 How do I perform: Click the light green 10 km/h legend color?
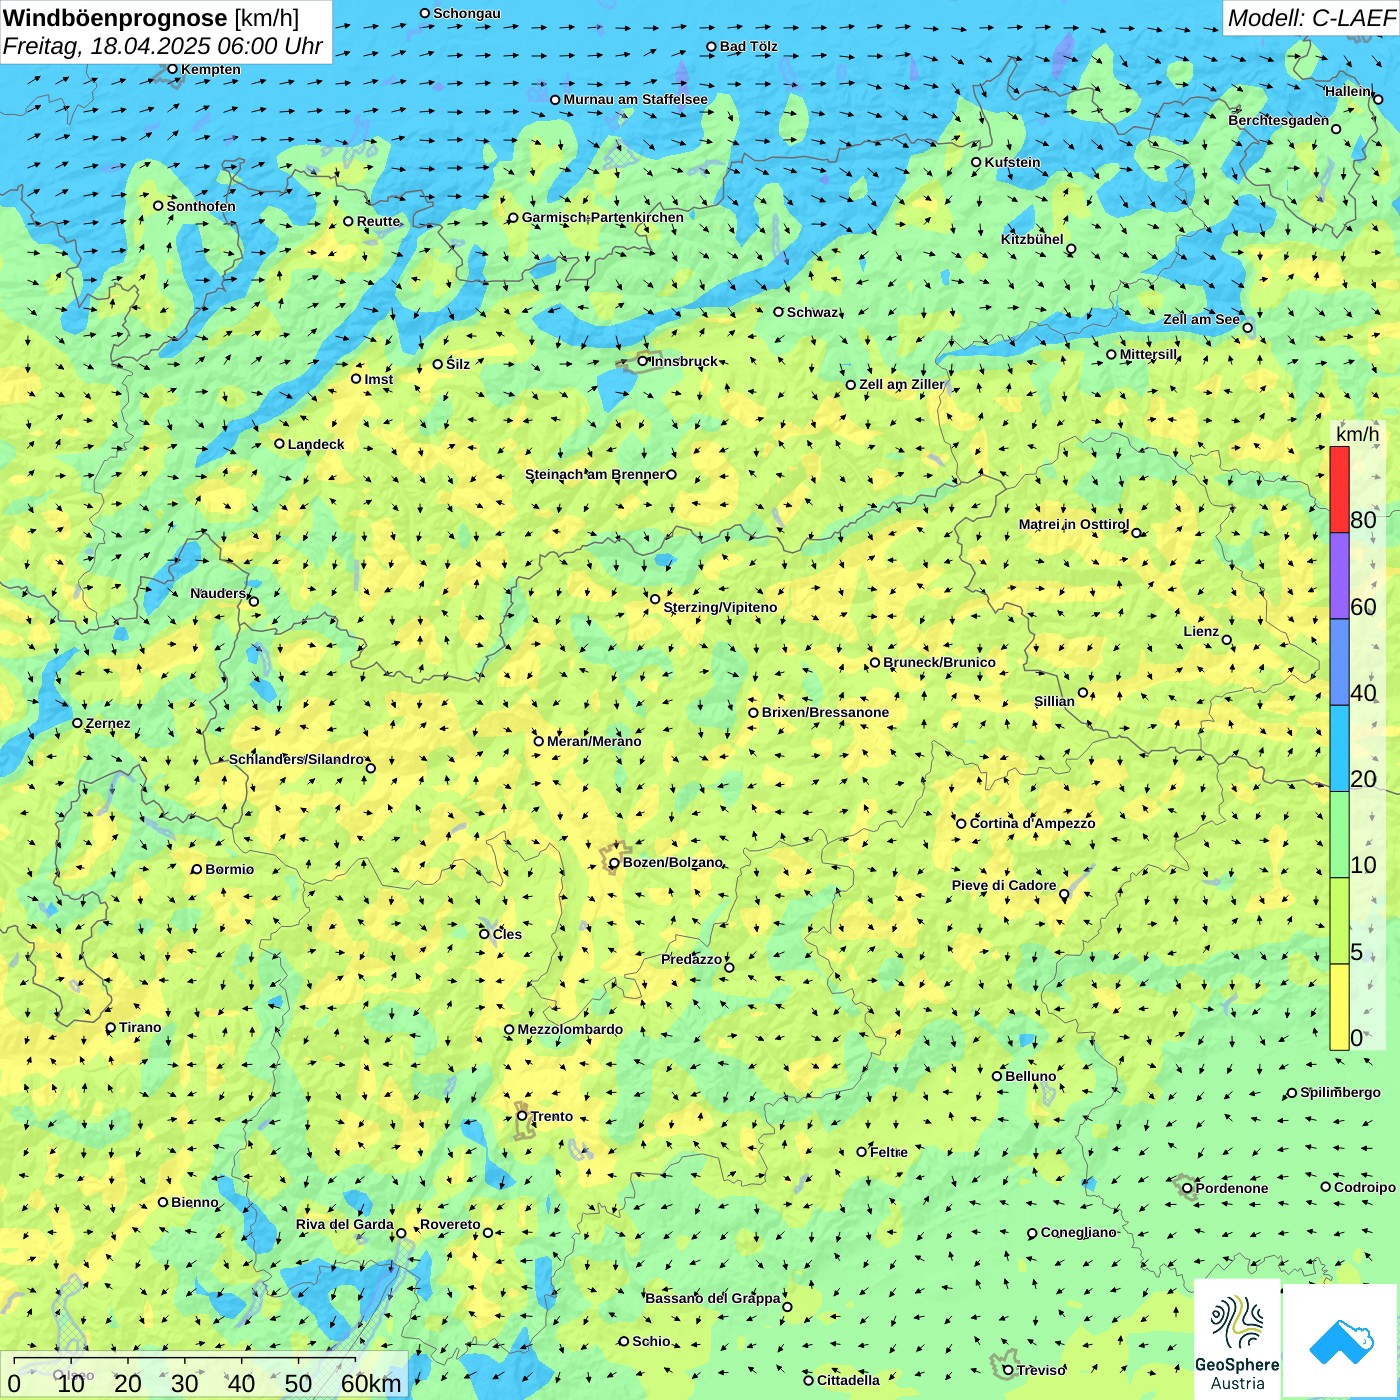1339,835
